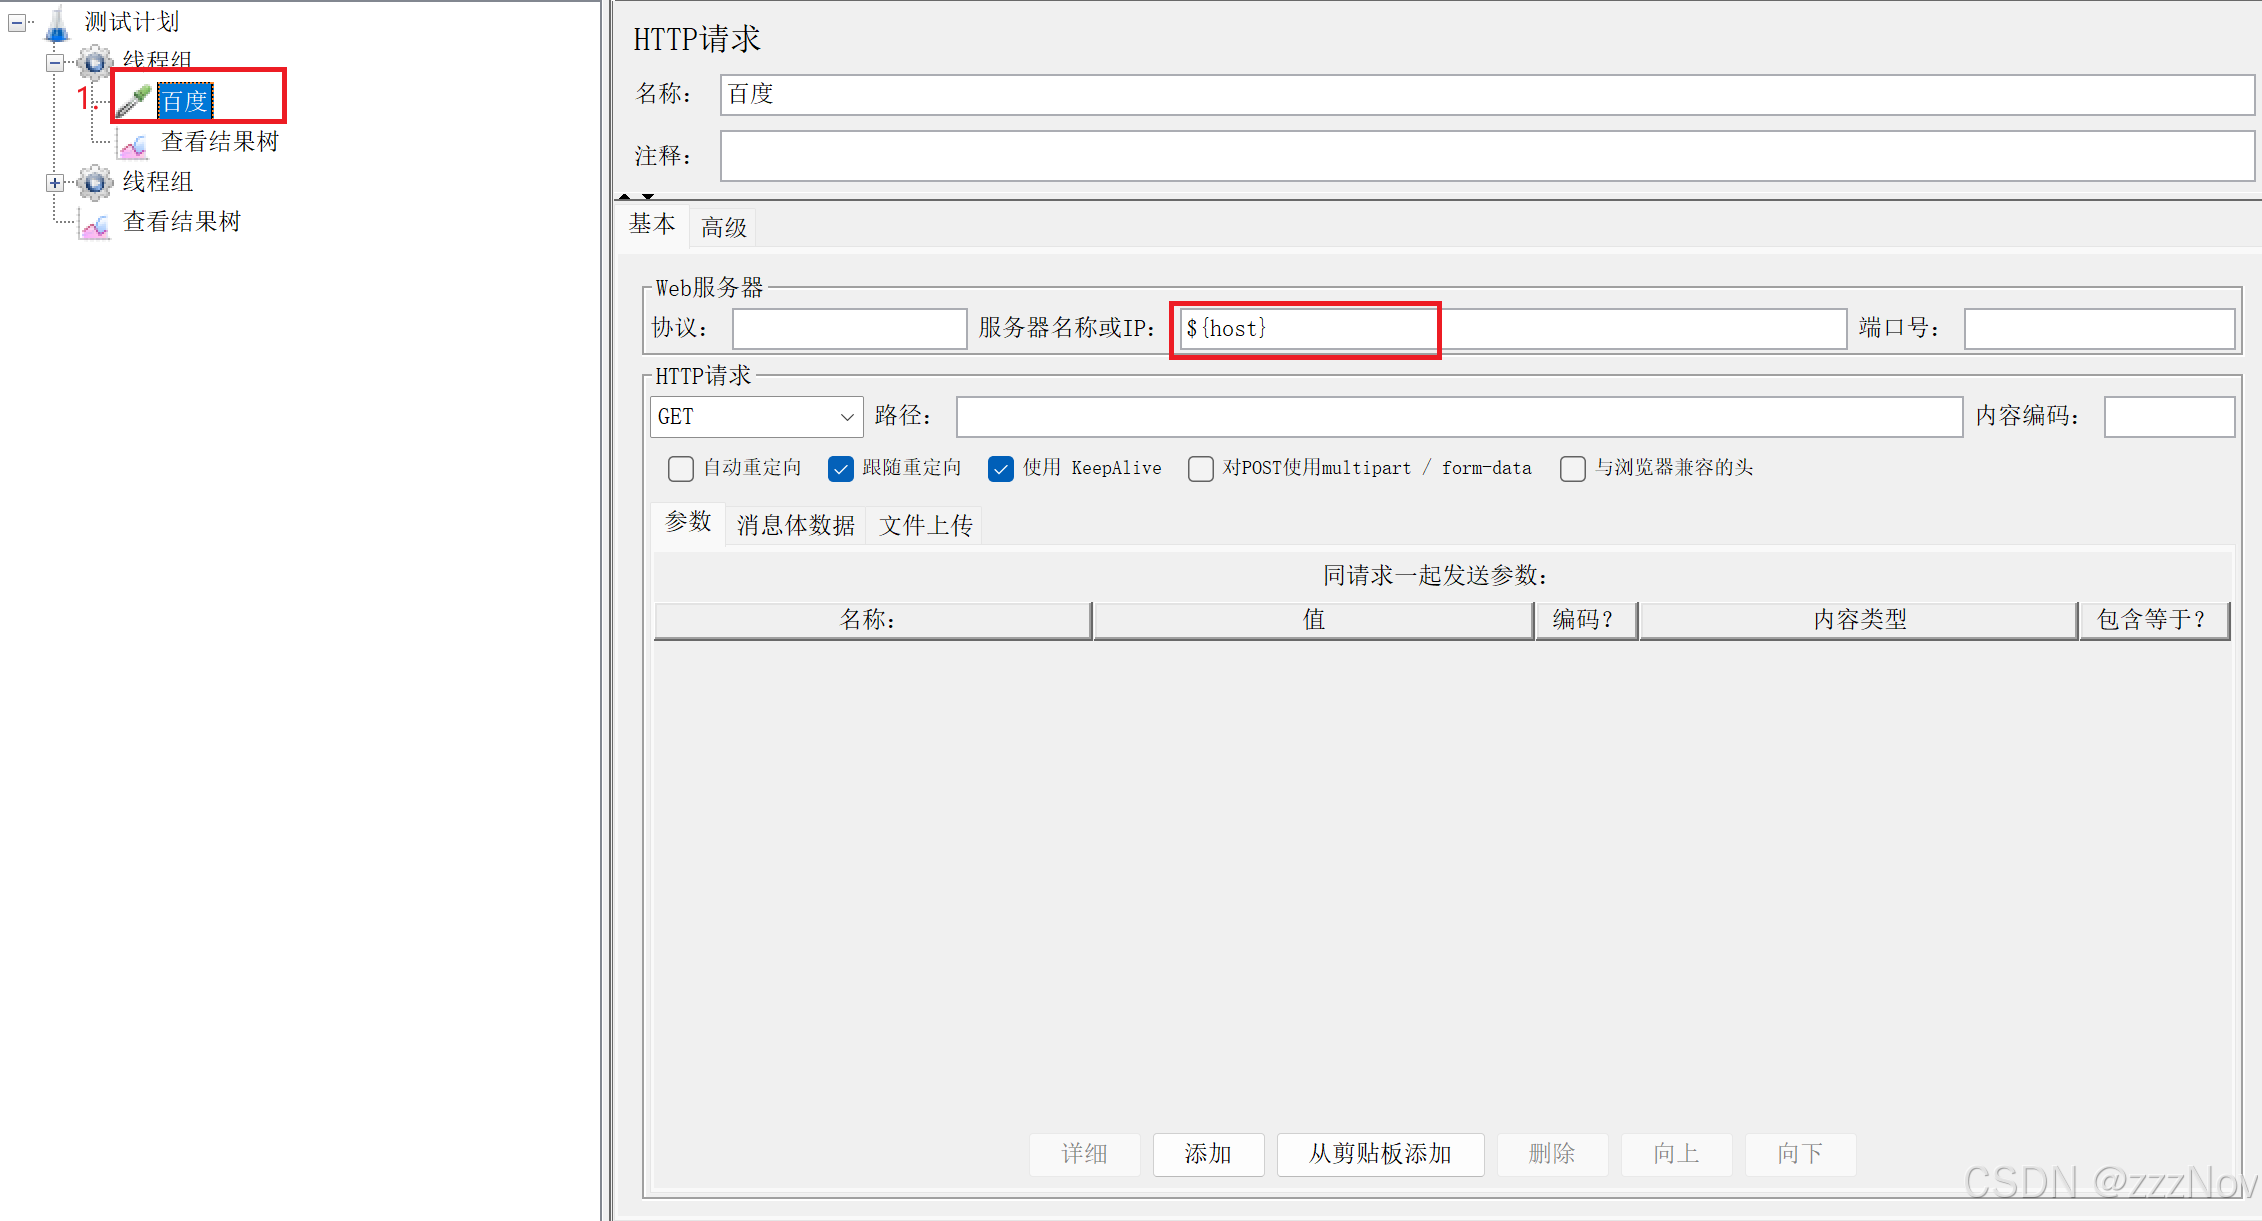Click the second thread group gear icon

click(95, 183)
